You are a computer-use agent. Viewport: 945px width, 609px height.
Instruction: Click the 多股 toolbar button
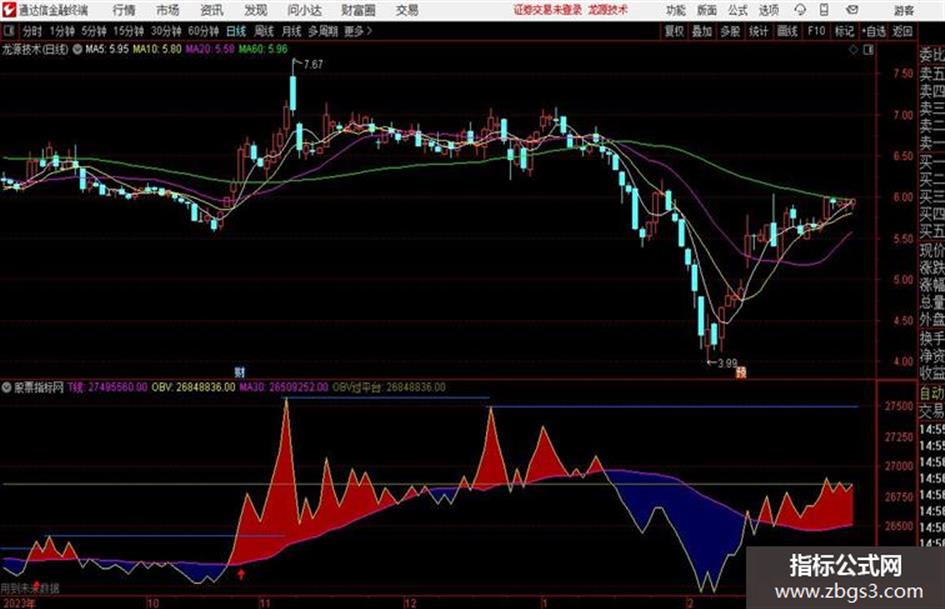click(730, 31)
